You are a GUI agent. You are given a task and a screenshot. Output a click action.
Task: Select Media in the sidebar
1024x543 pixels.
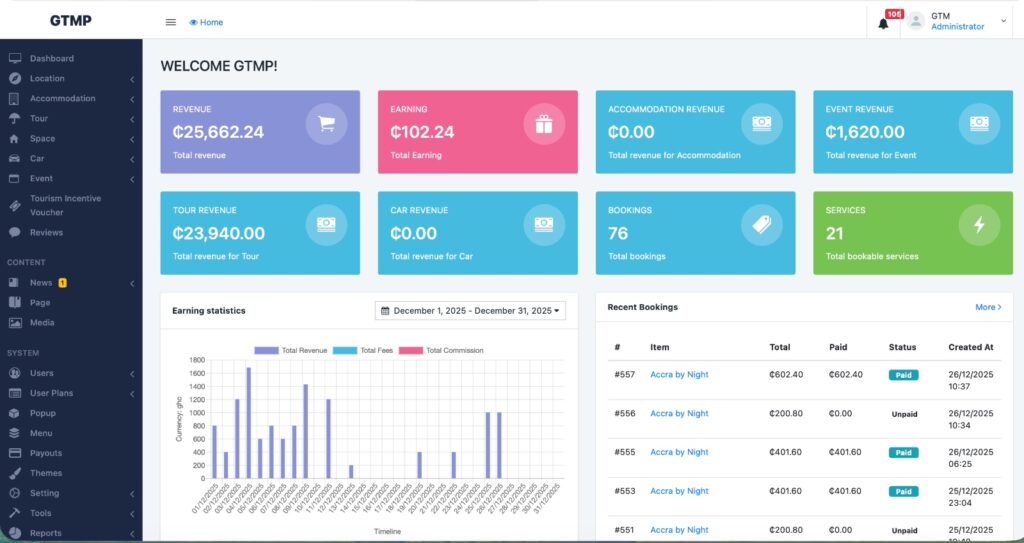click(x=42, y=322)
